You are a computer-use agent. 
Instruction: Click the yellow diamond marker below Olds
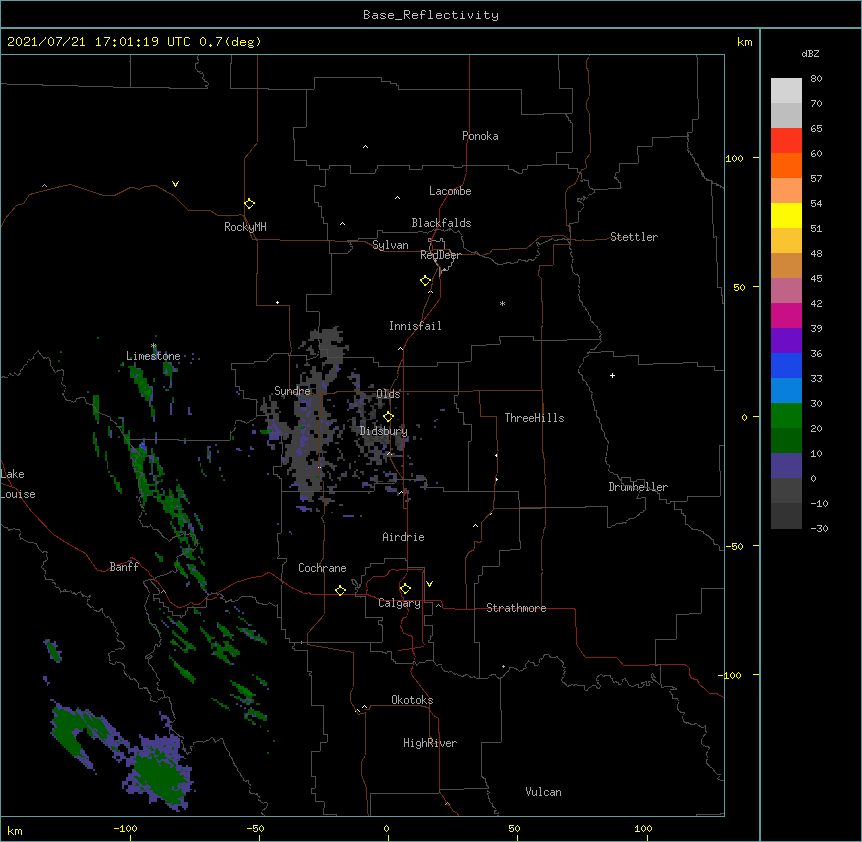(x=388, y=416)
